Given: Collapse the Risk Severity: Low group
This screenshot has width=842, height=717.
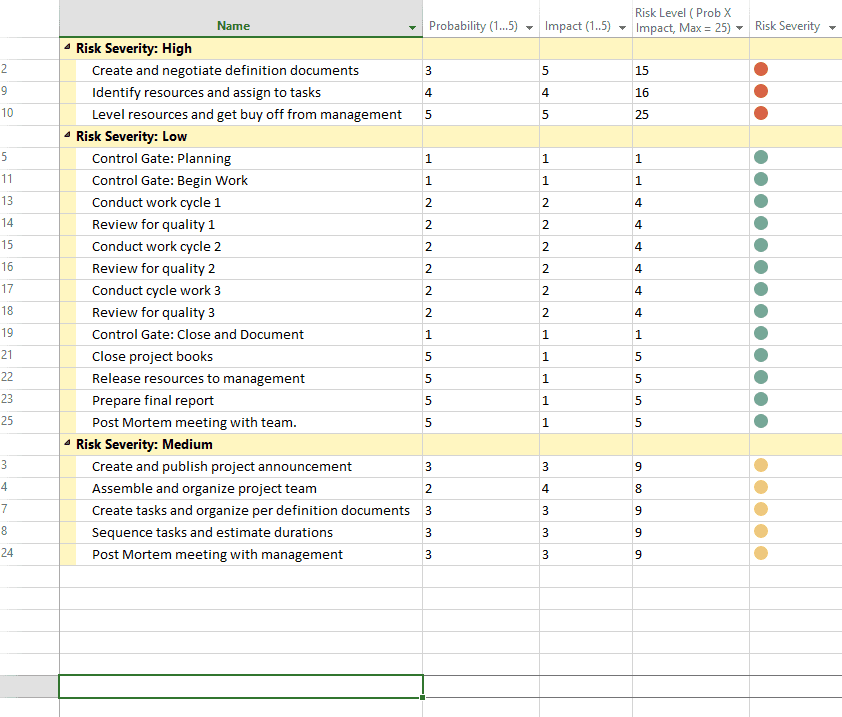Looking at the screenshot, I should tap(67, 135).
